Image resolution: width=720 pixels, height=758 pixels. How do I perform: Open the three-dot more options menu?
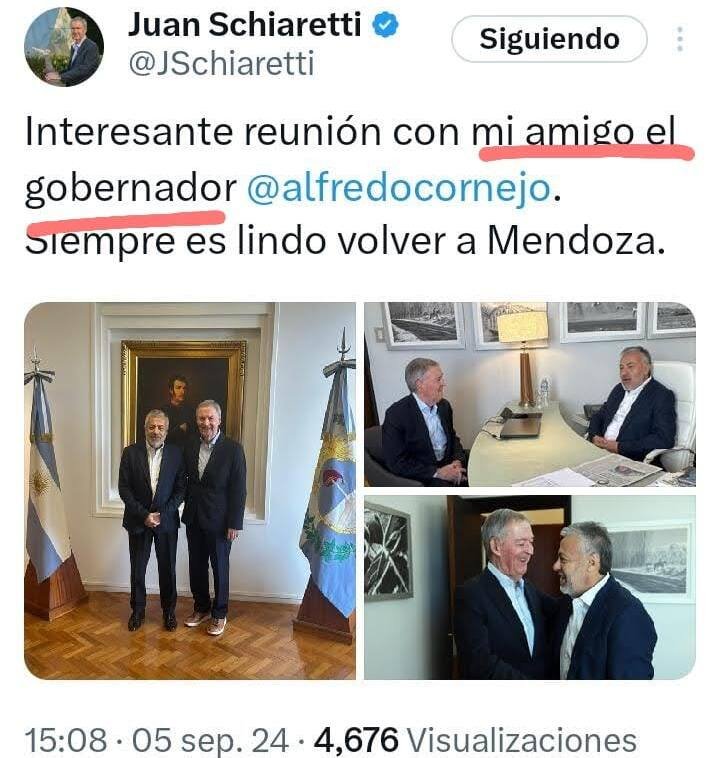[680, 39]
